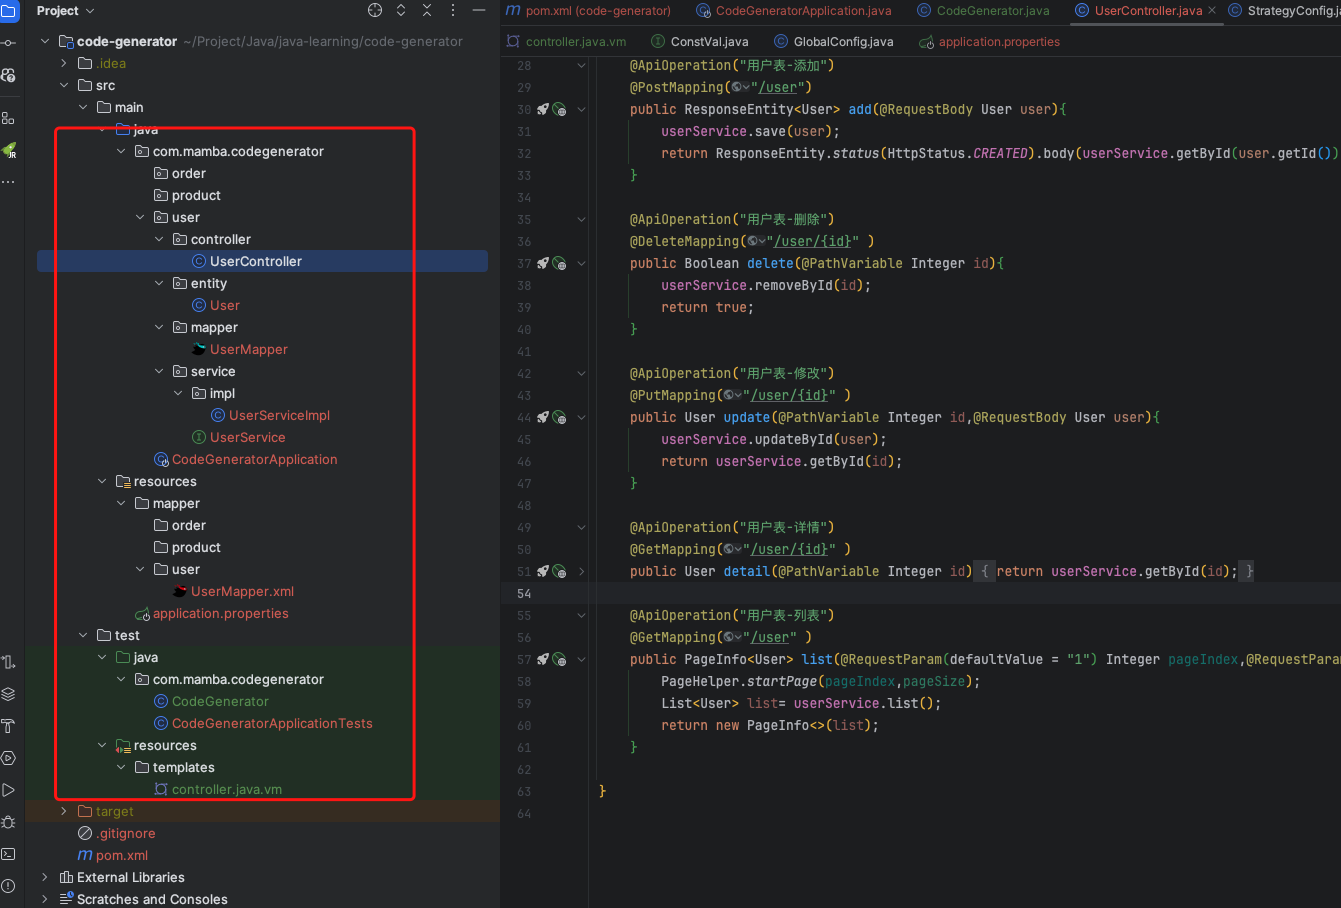Select UserMapper interface in tree

click(249, 349)
